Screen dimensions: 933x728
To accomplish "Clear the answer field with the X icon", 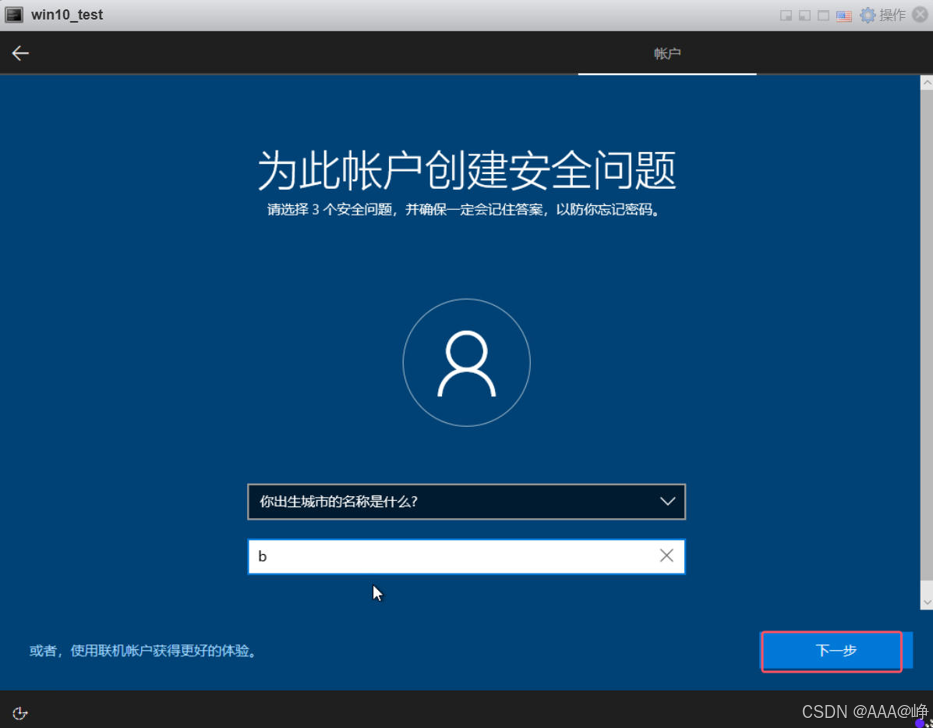I will [x=666, y=556].
